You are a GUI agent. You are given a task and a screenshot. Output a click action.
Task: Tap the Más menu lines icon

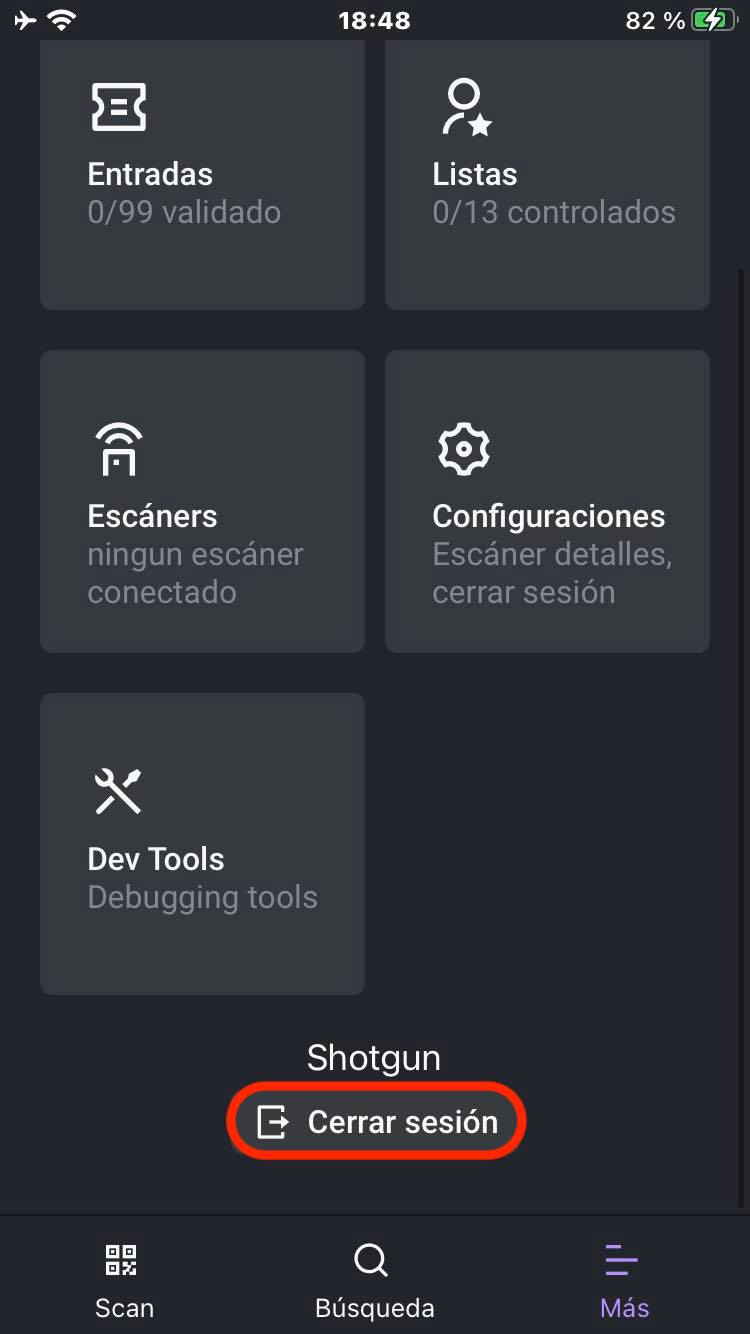pyautogui.click(x=622, y=1260)
